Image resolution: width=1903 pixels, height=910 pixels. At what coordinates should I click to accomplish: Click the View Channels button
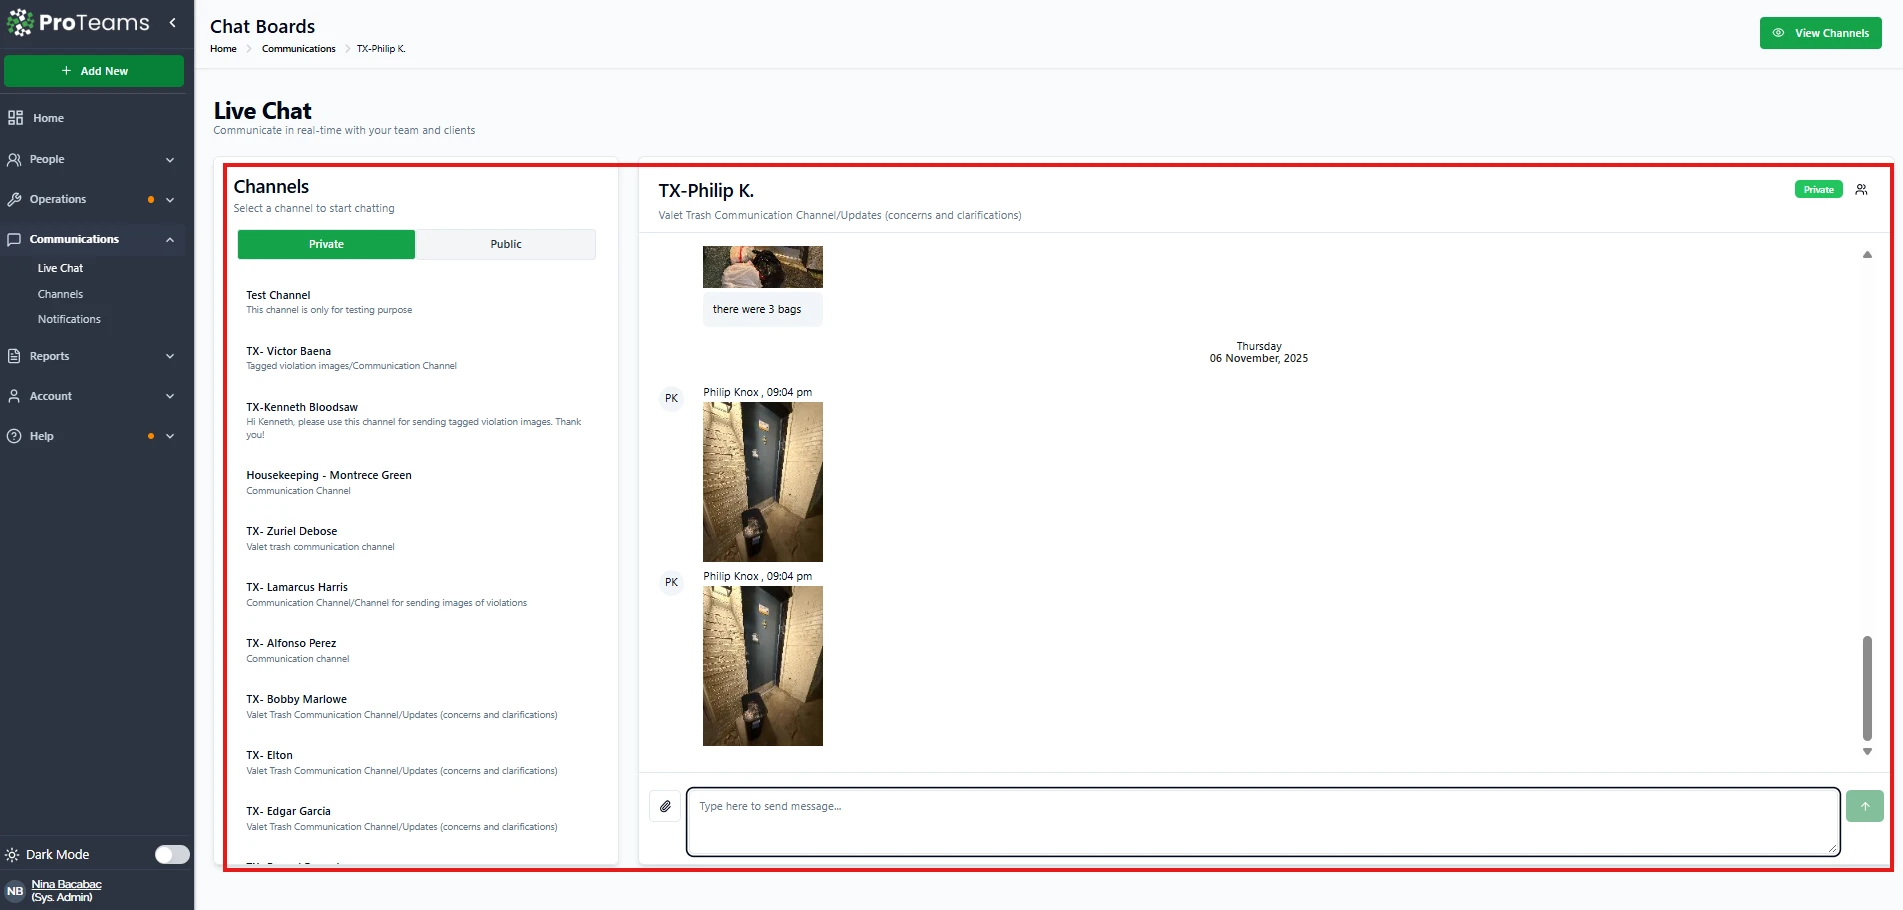(1820, 33)
